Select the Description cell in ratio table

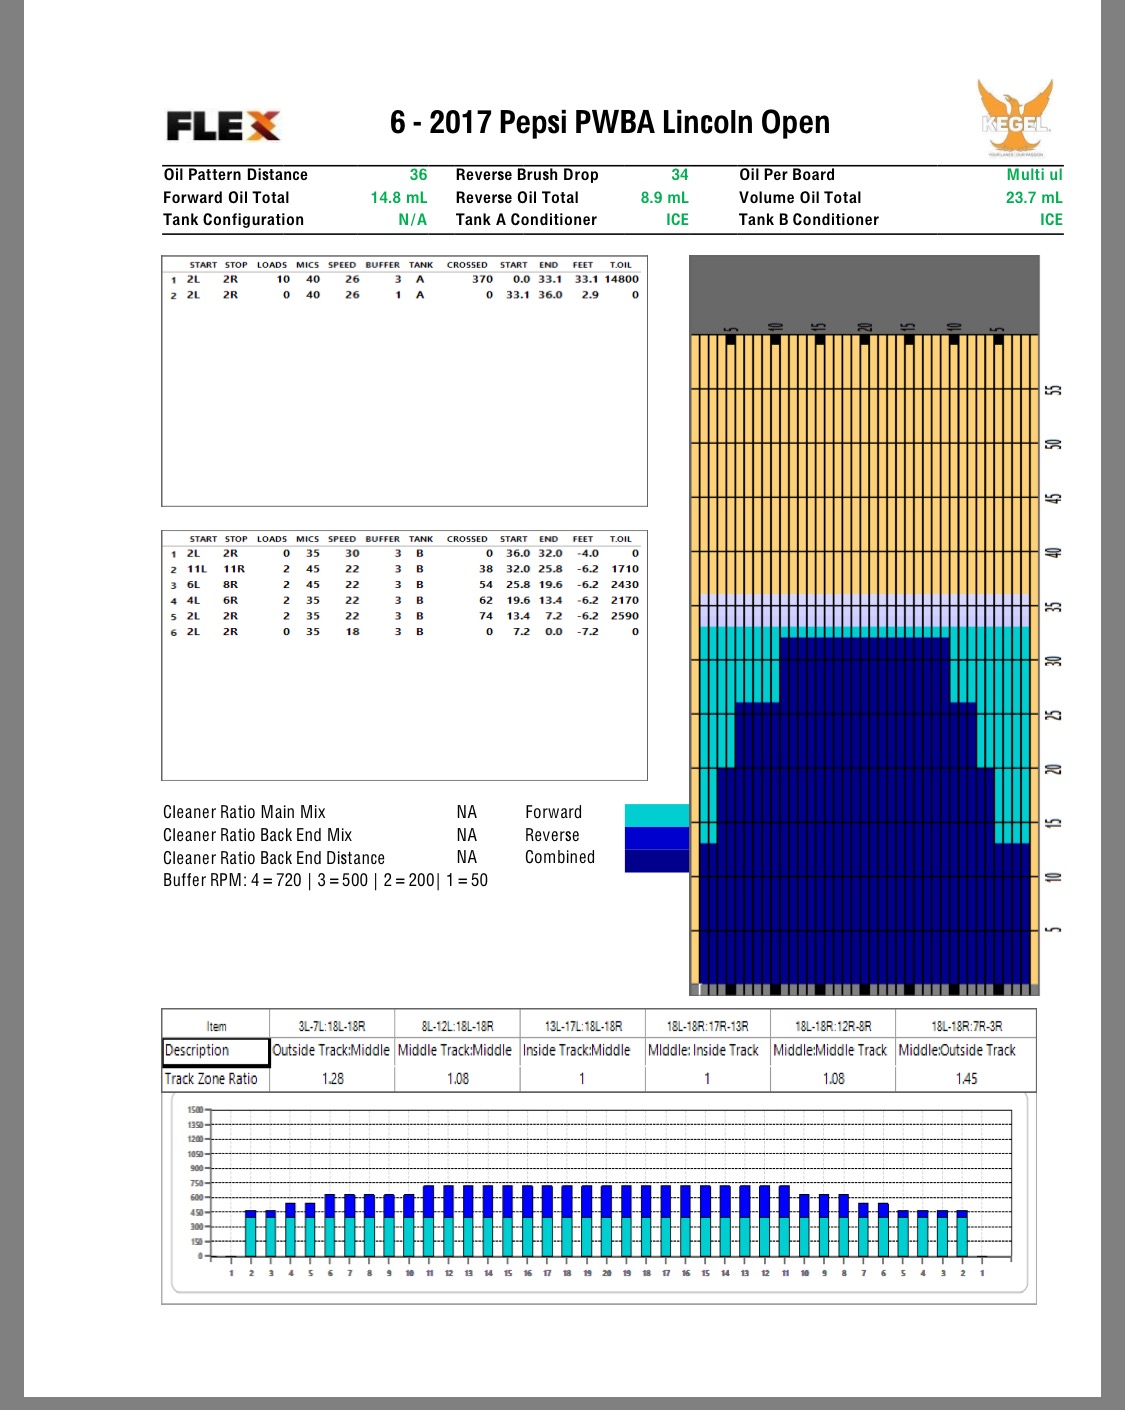(x=216, y=1051)
